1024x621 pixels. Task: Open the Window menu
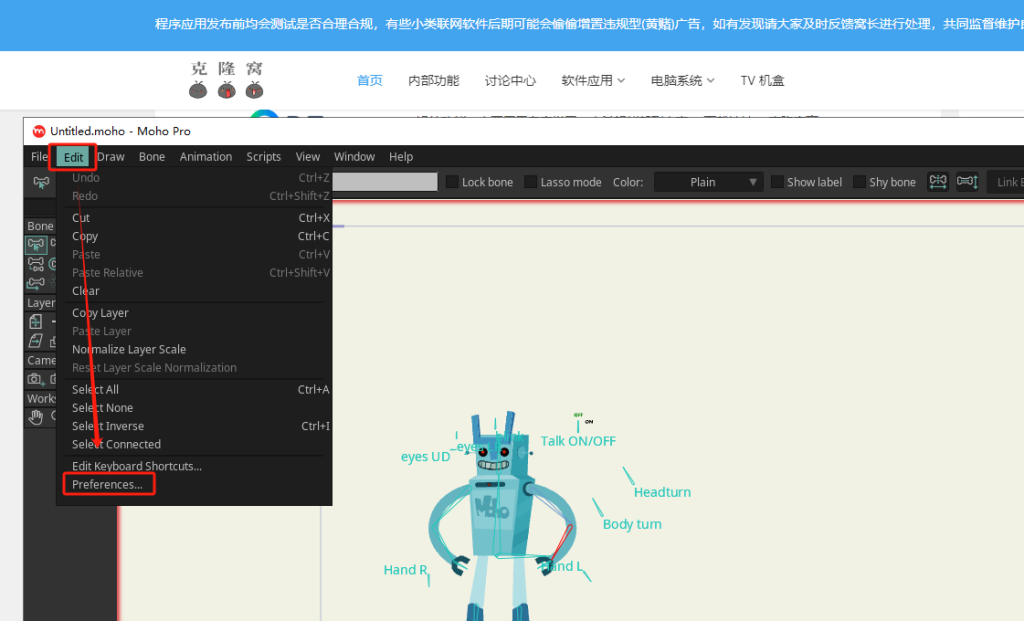click(x=354, y=157)
